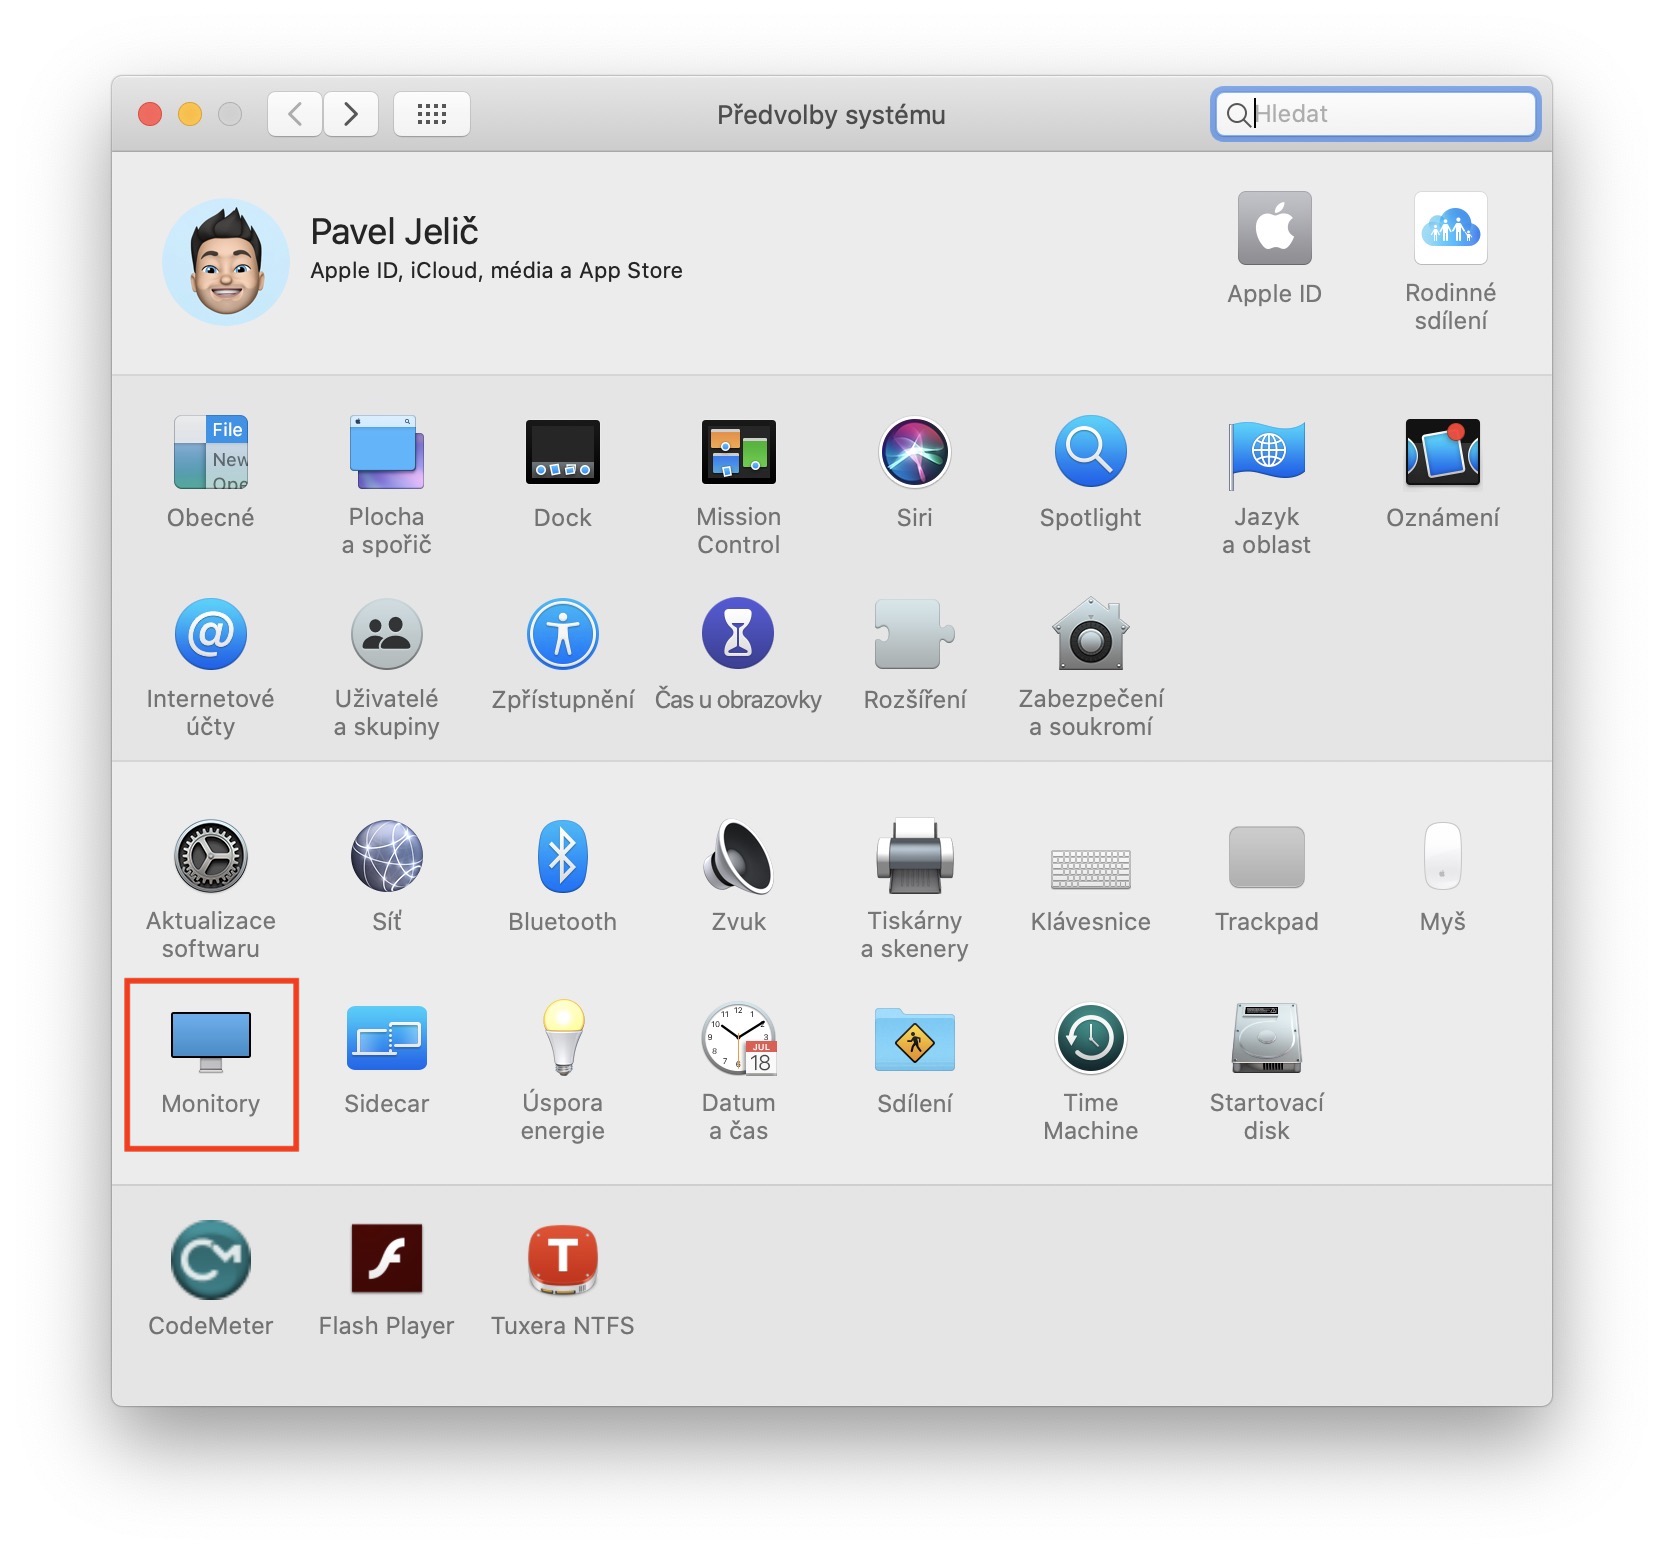This screenshot has width=1664, height=1554.
Task: Show all preferences grid button
Action: [432, 114]
